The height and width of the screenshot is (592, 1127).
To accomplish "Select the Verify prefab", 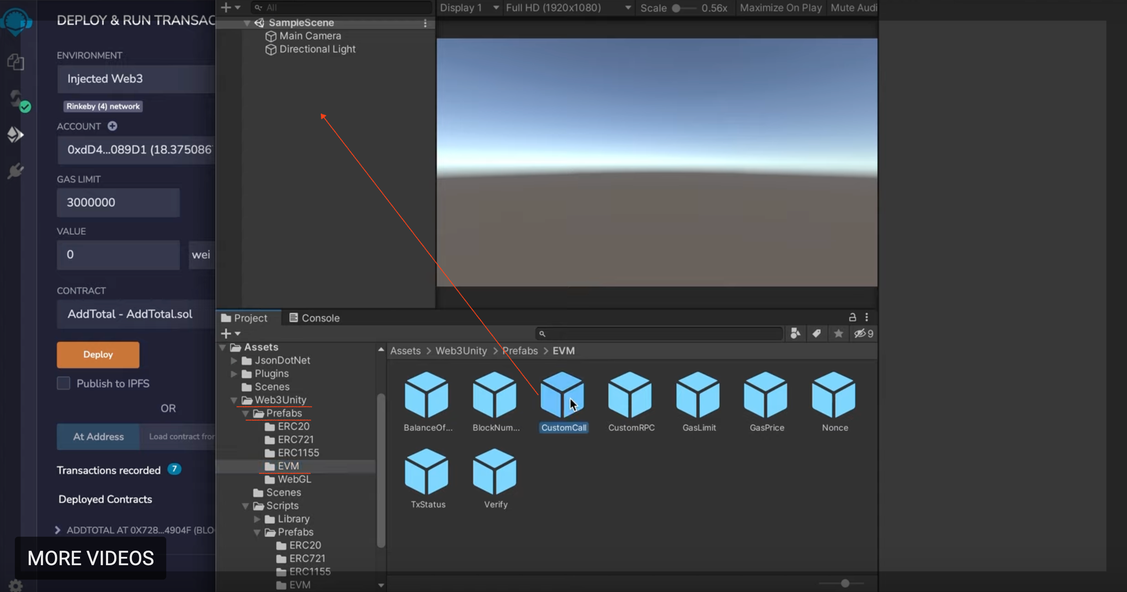I will 495,478.
